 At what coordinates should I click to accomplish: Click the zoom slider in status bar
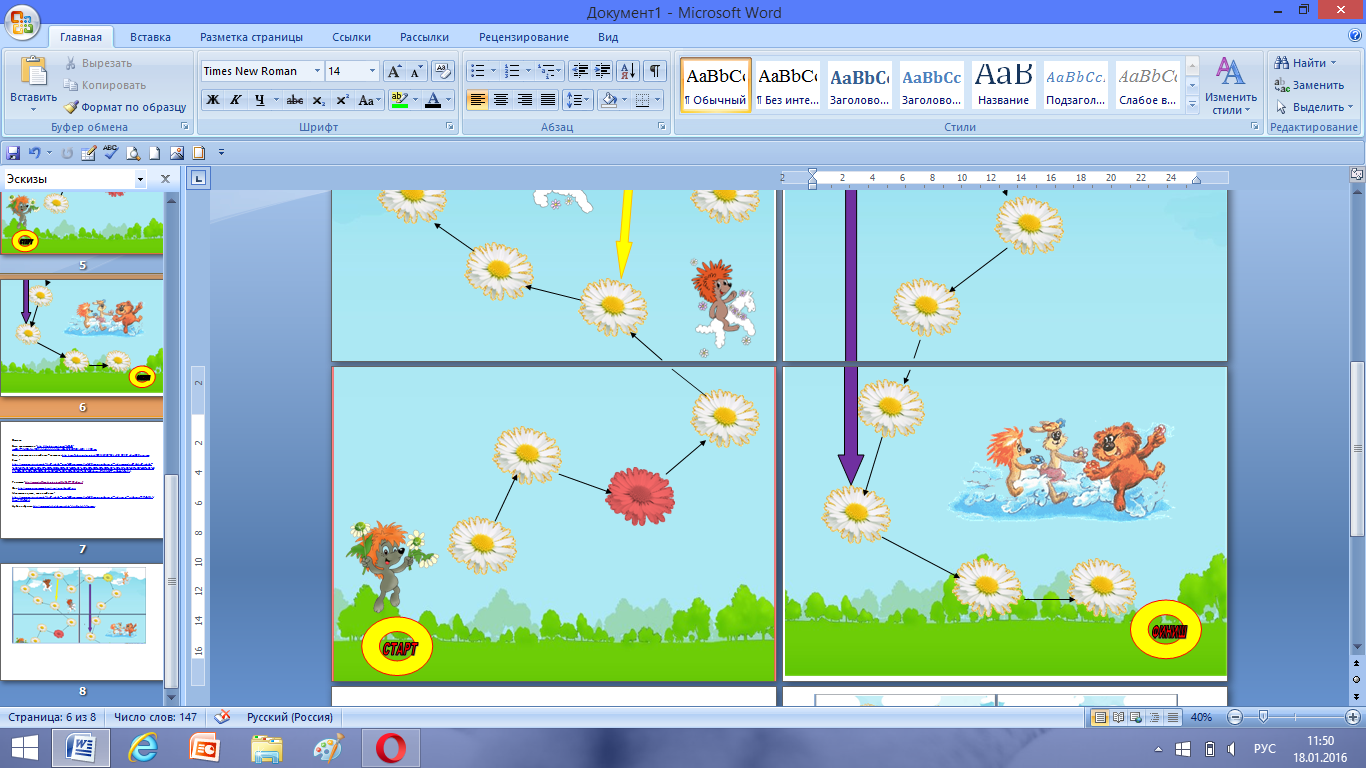(x=1264, y=717)
